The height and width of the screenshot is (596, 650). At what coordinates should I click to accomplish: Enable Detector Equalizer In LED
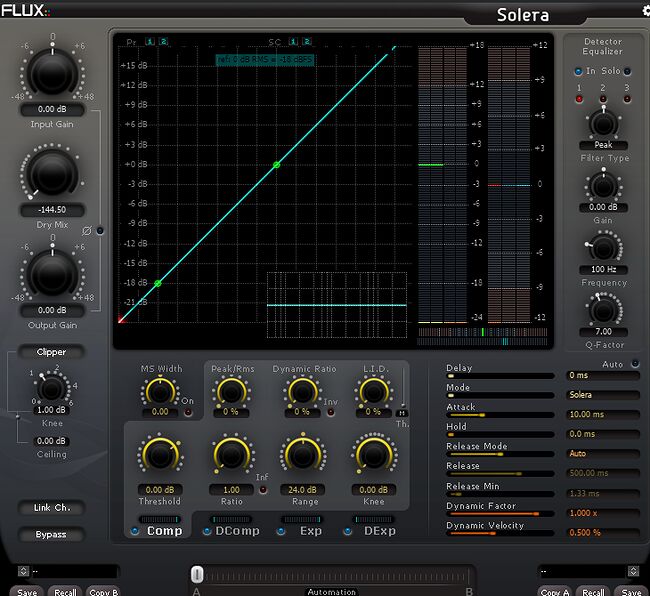[578, 71]
